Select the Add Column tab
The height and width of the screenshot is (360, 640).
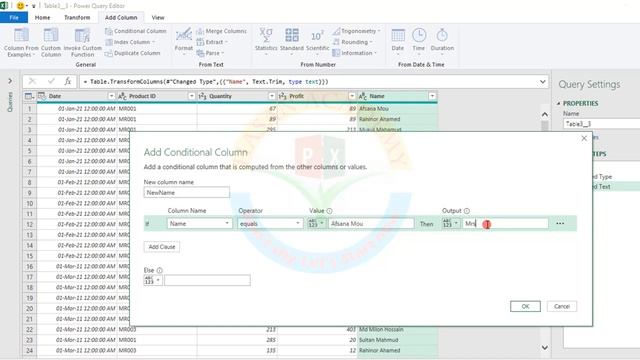pos(121,18)
